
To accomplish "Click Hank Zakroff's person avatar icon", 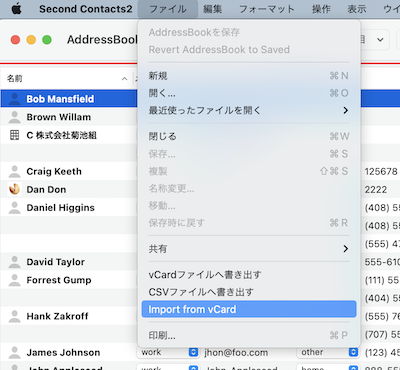I will point(14,316).
